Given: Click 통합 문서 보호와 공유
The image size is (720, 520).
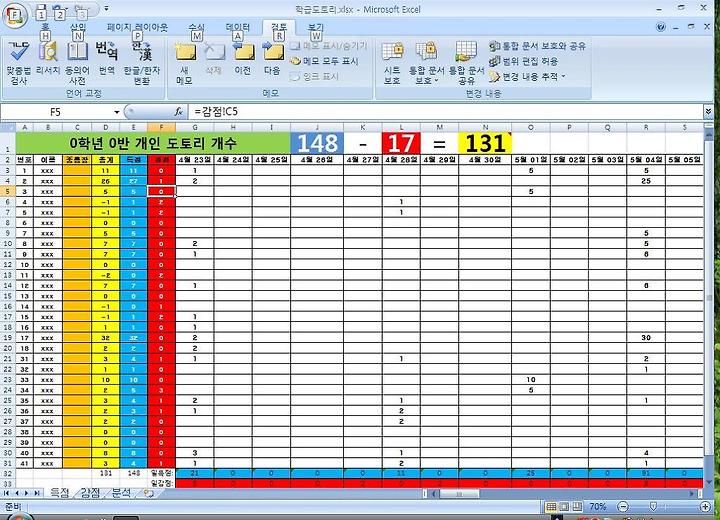Looking at the screenshot, I should tap(538, 46).
